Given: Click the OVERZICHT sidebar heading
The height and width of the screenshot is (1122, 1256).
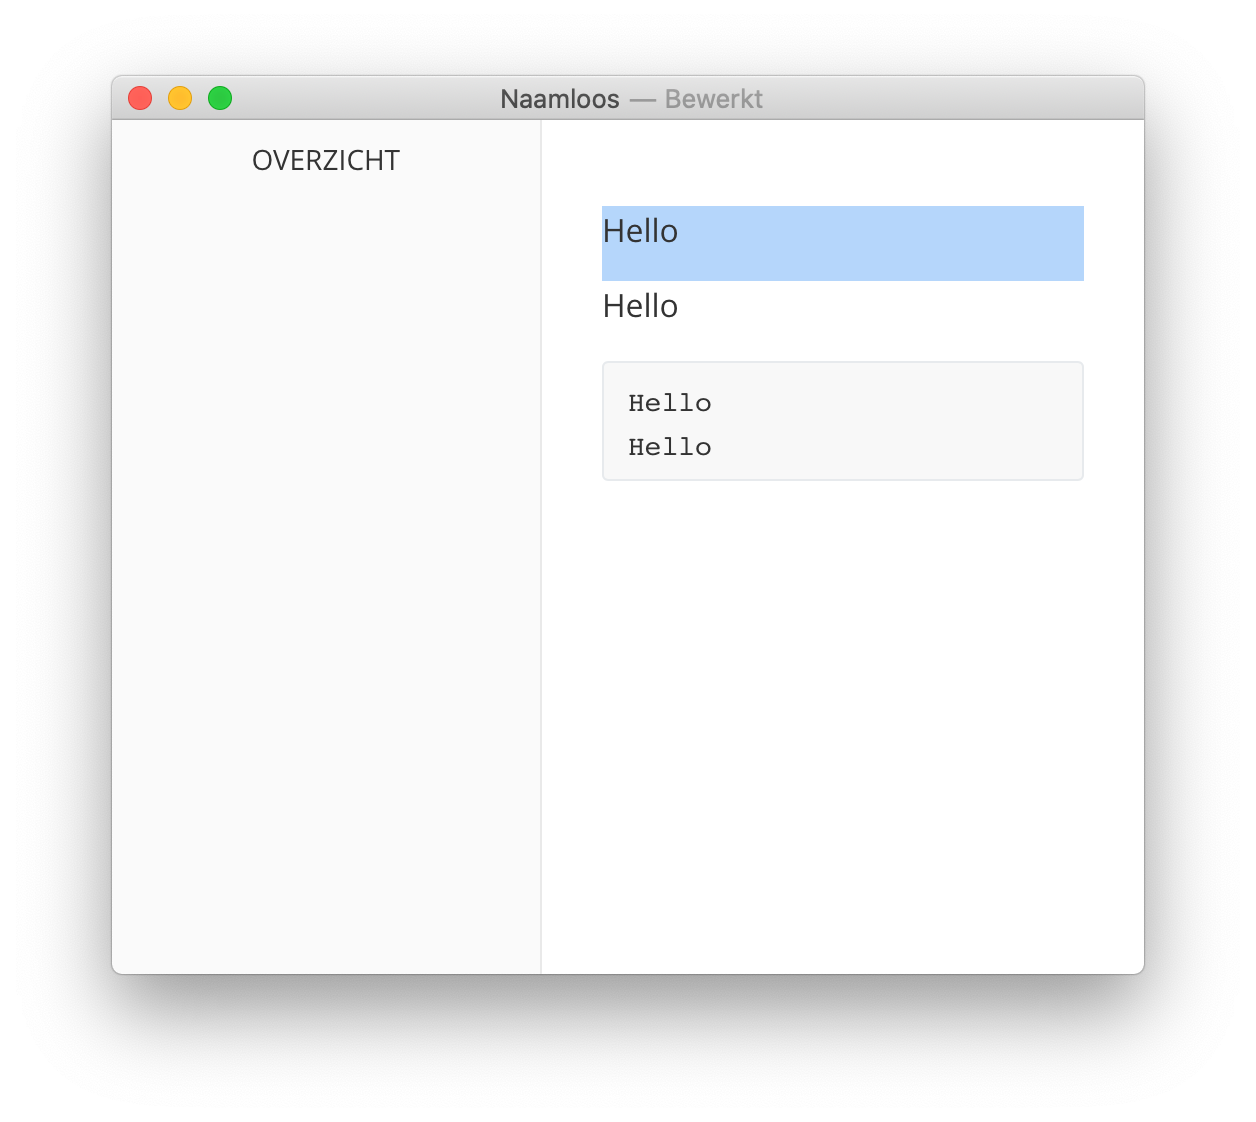Looking at the screenshot, I should tap(326, 160).
